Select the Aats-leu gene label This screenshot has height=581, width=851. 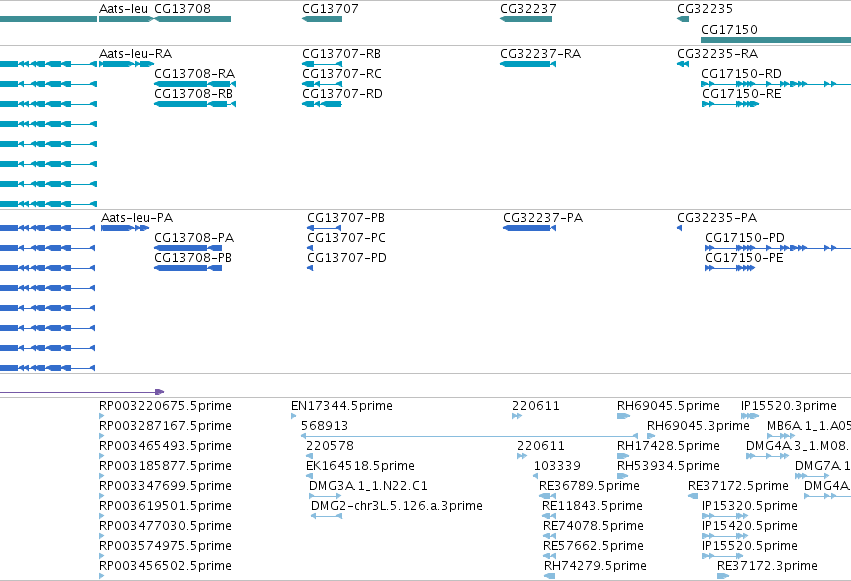click(x=123, y=9)
